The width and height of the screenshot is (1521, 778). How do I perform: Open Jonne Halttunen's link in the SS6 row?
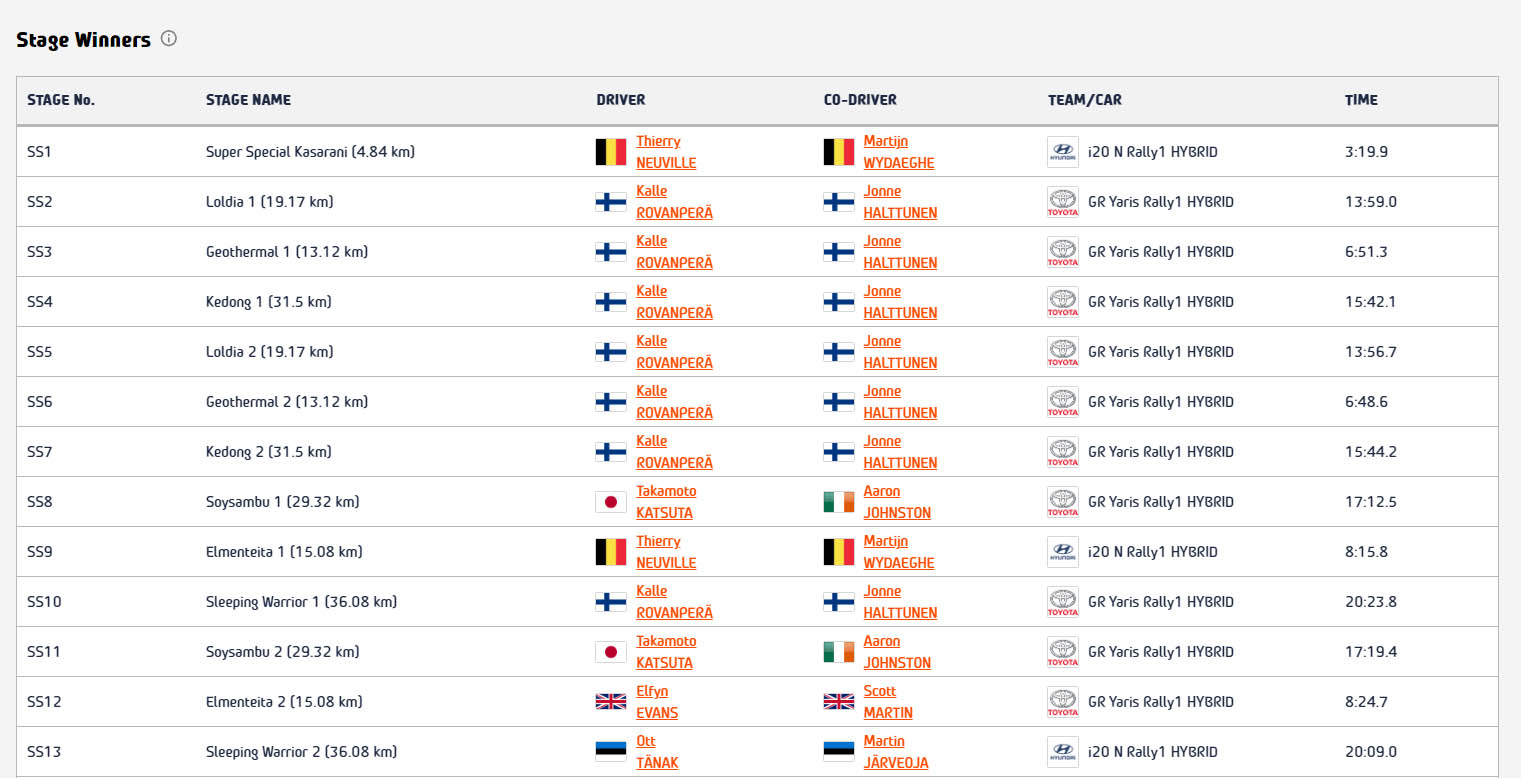(x=900, y=402)
